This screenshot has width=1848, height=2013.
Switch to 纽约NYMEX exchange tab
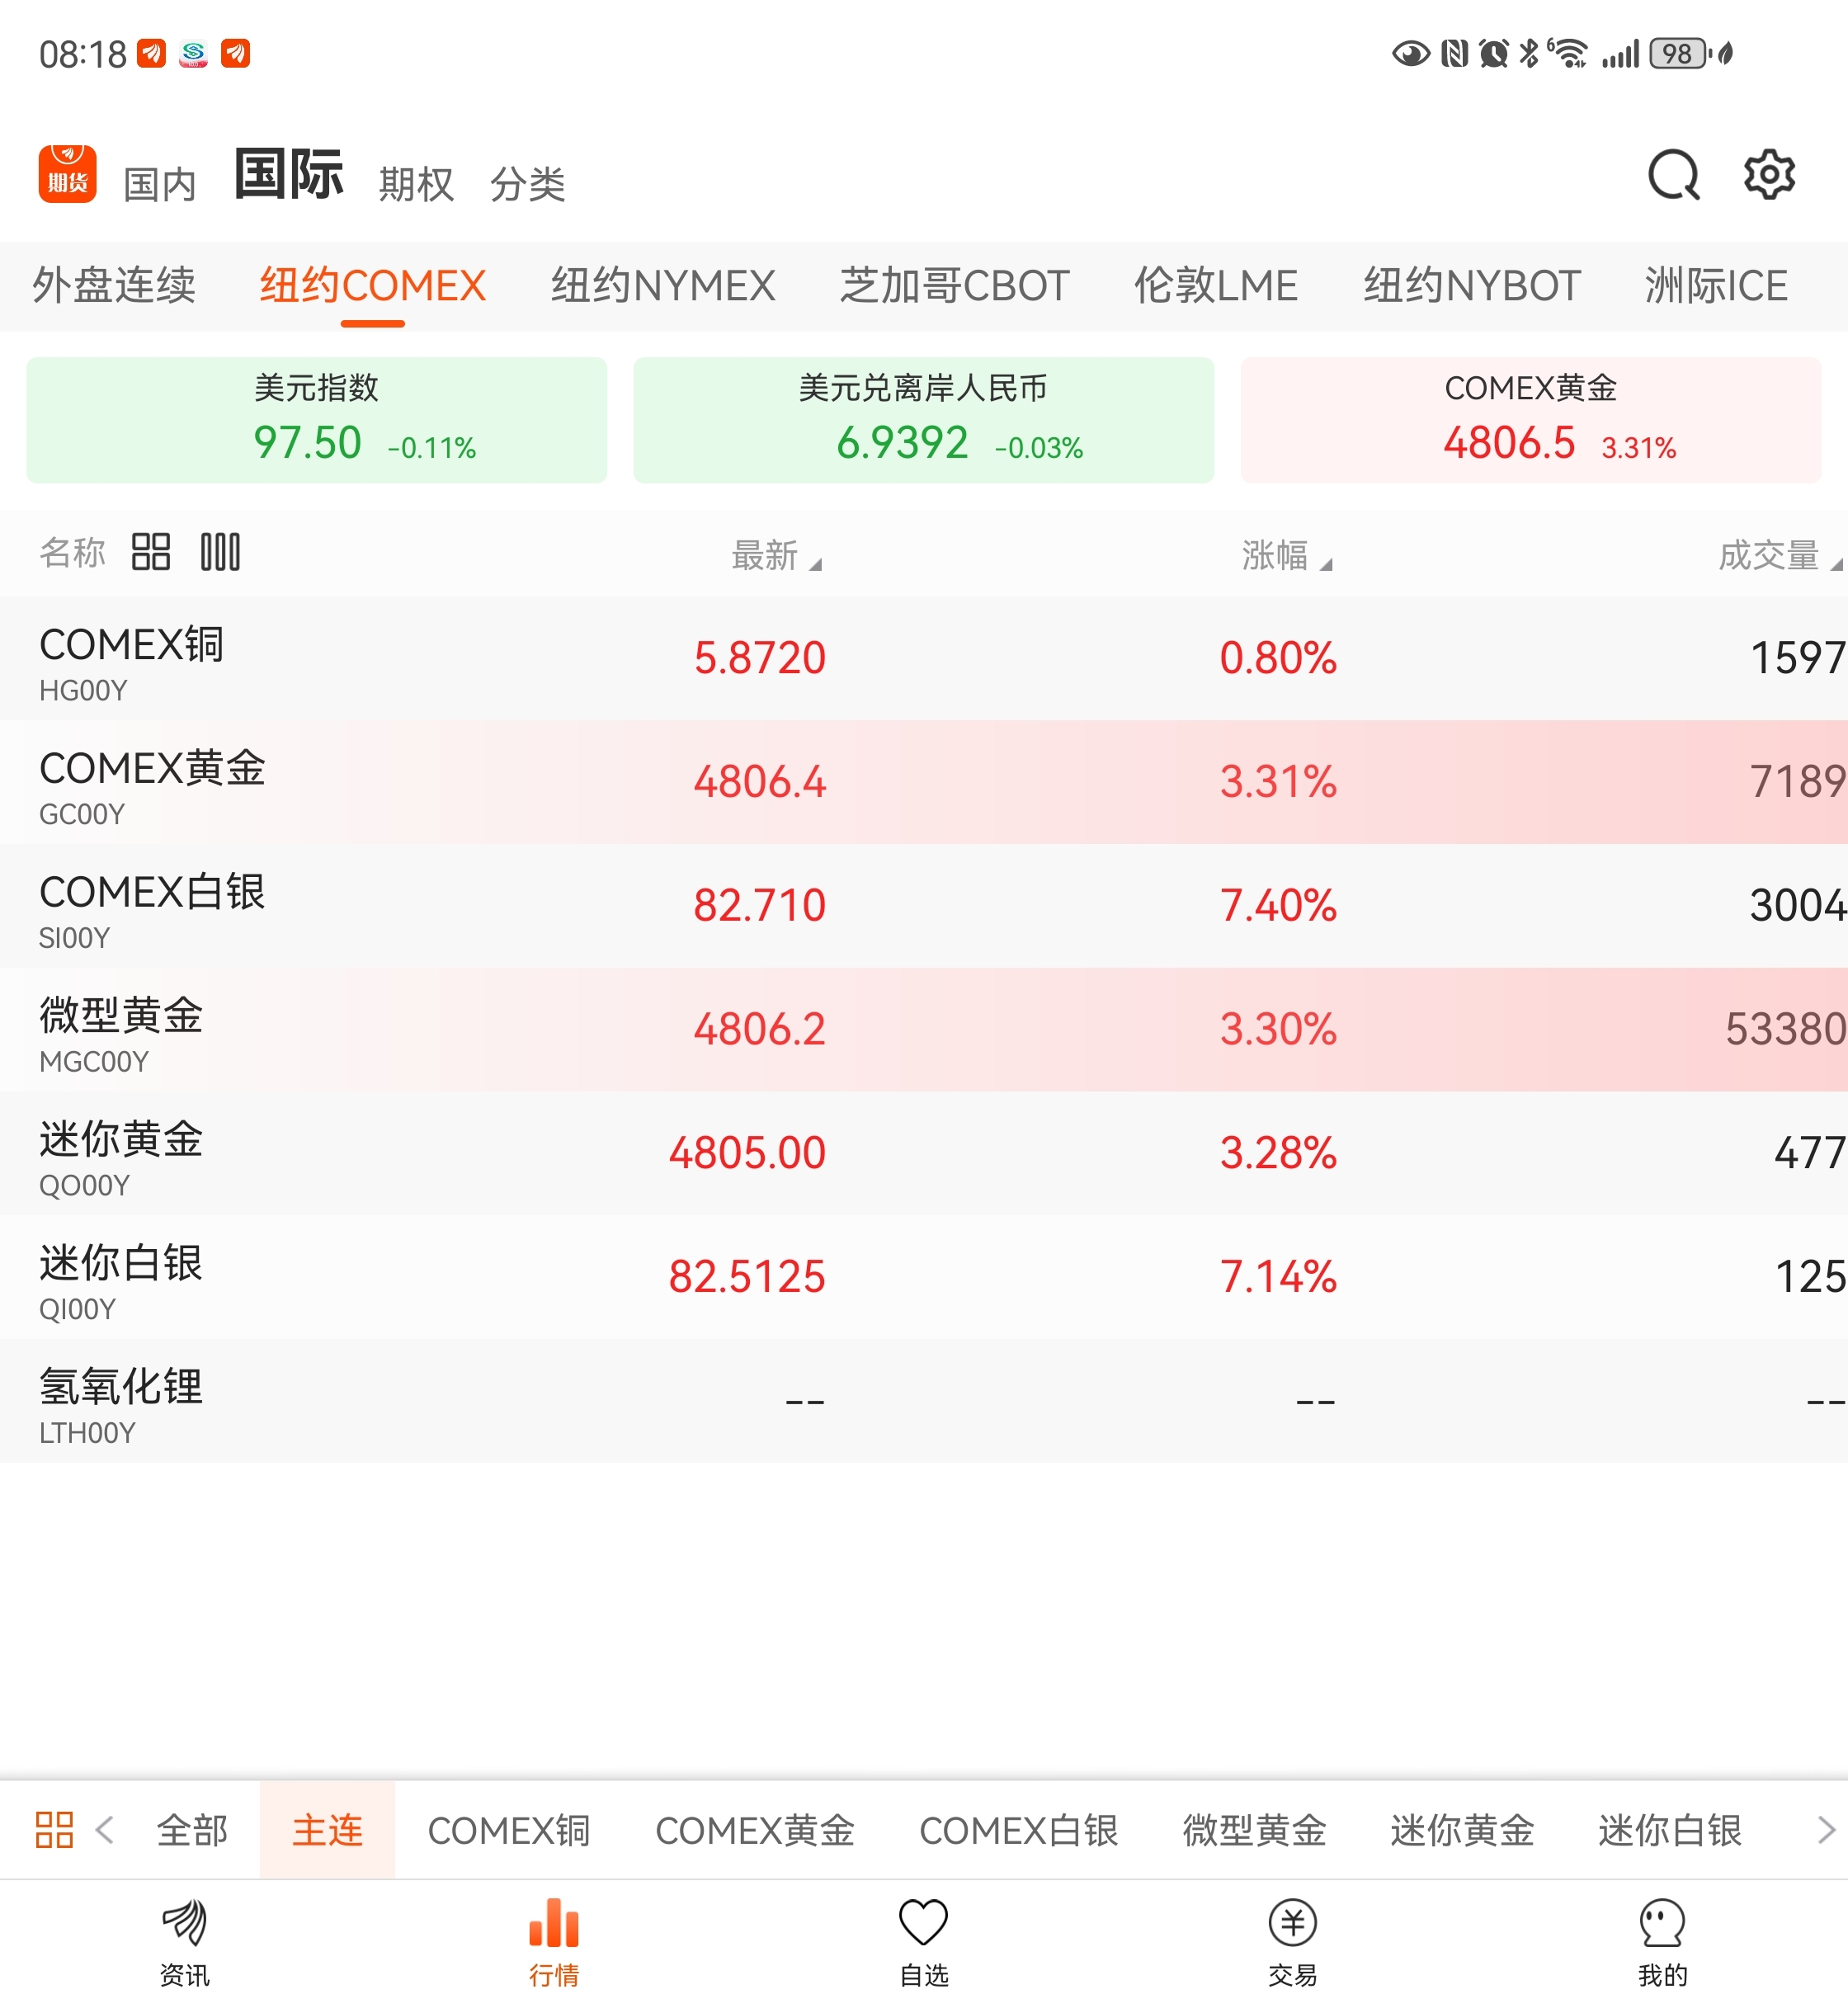(662, 286)
